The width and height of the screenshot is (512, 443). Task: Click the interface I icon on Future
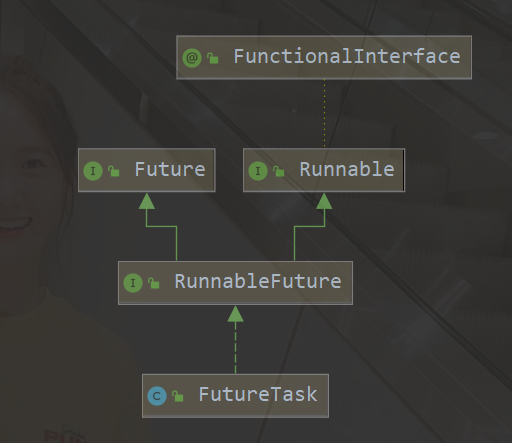[93, 171]
